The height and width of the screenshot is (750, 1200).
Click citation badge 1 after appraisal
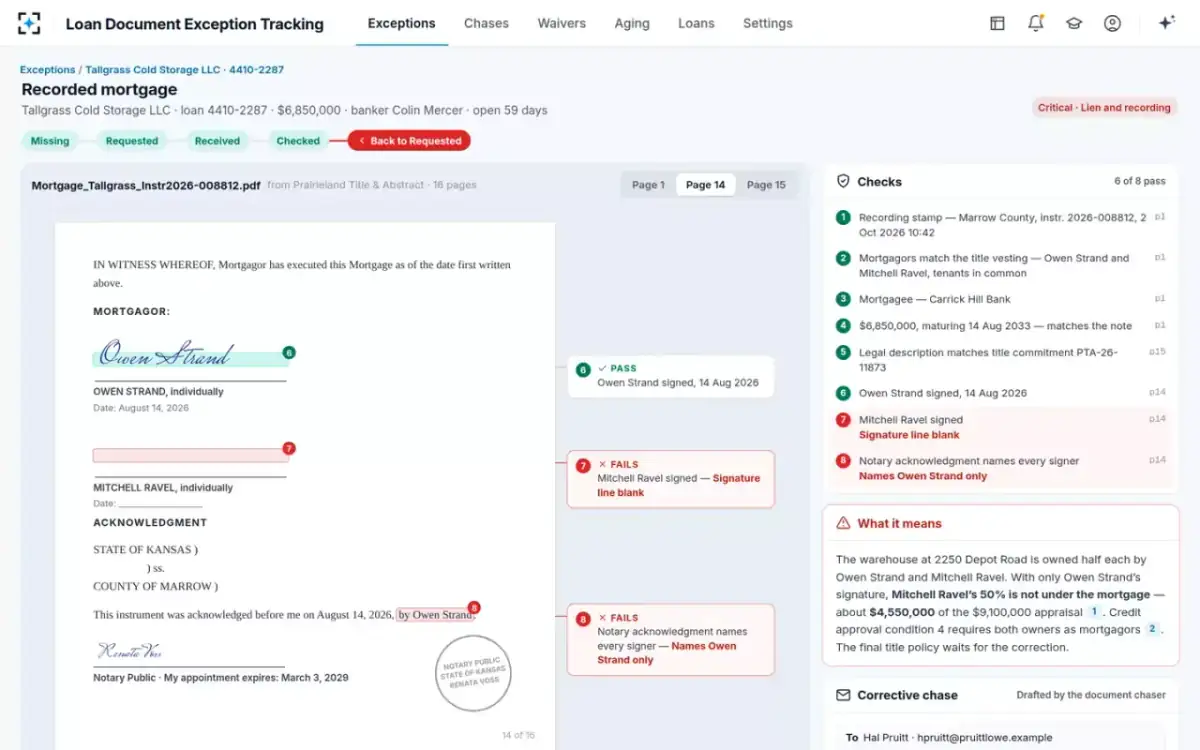pos(1094,611)
